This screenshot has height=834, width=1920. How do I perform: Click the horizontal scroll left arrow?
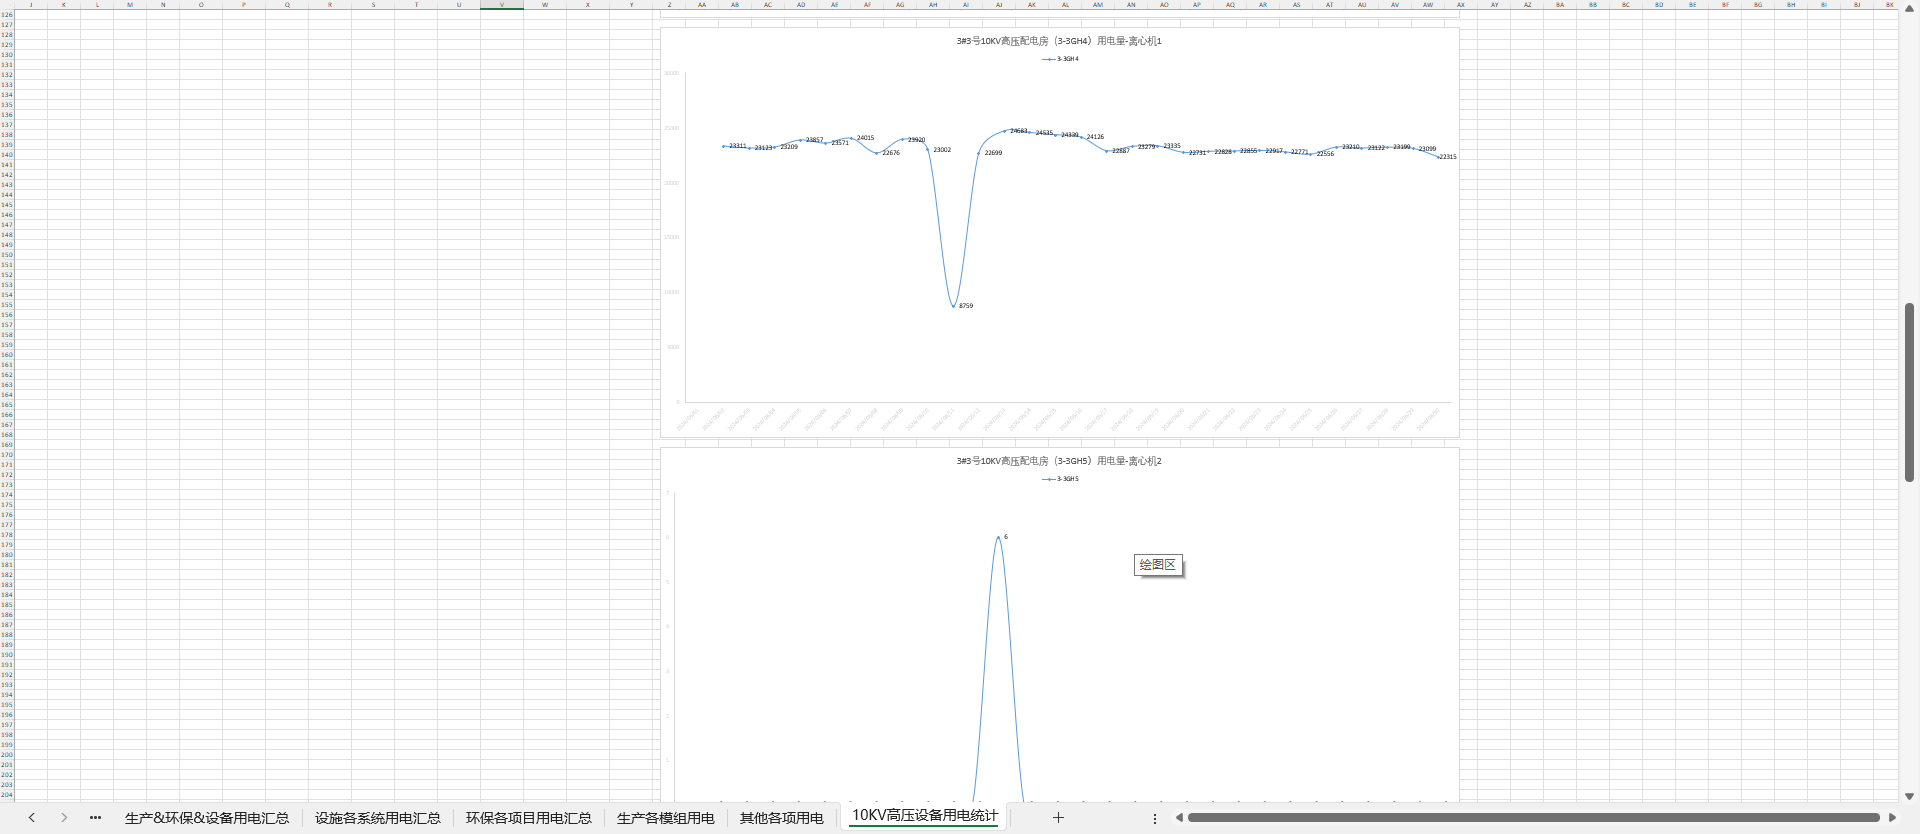pos(1179,818)
